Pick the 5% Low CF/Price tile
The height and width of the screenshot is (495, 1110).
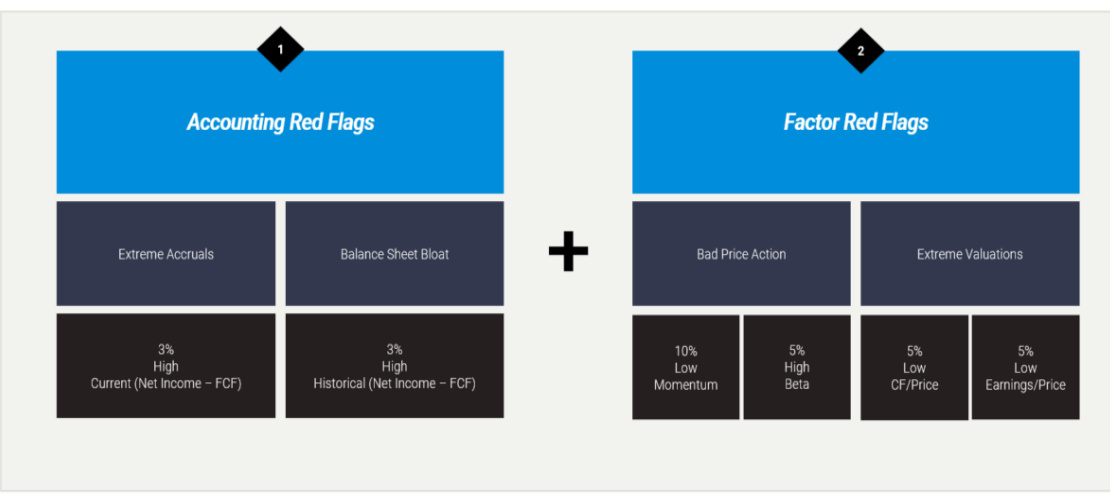point(914,367)
